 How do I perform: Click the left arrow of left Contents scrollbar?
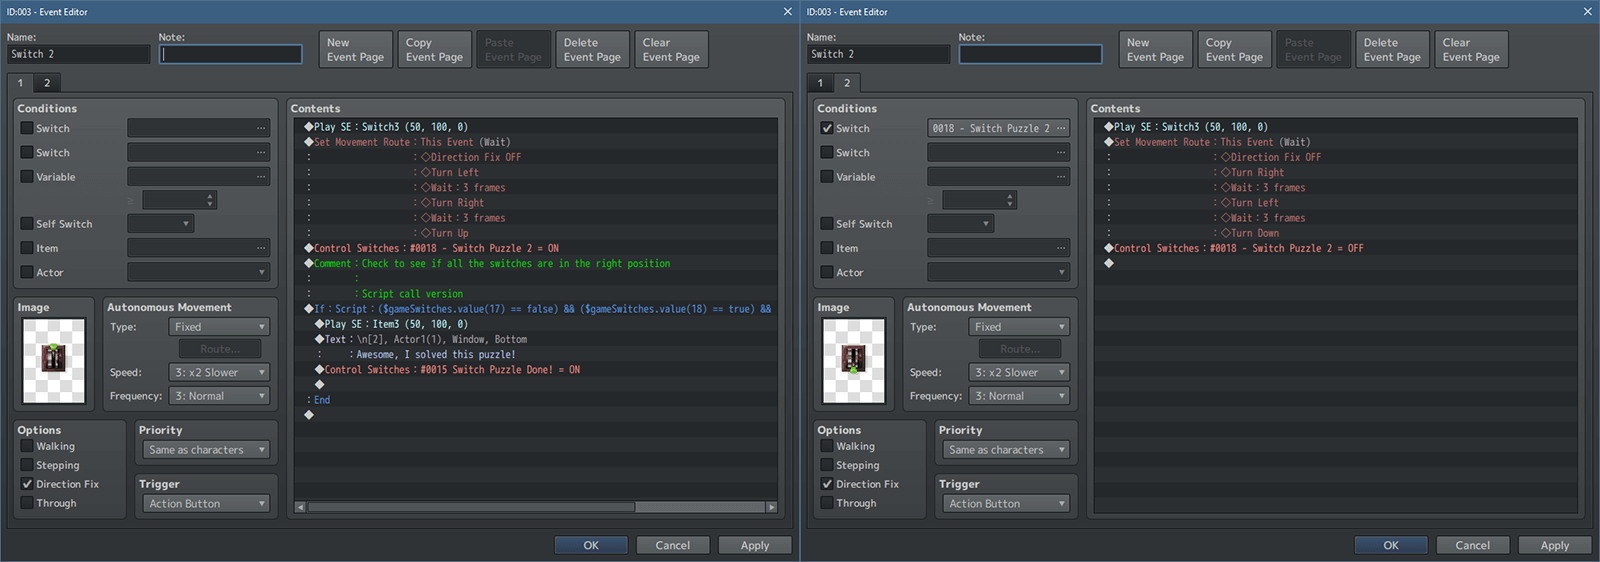pos(300,507)
